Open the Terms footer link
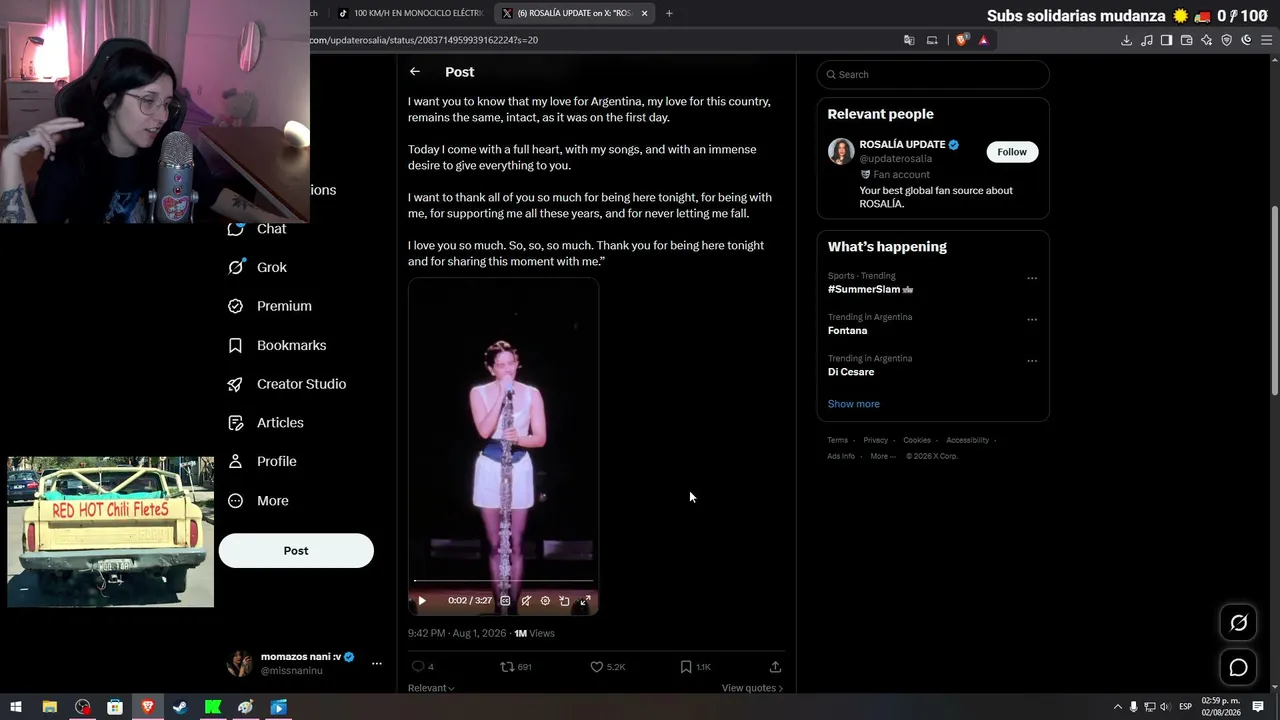Viewport: 1280px width, 720px height. 837,440
